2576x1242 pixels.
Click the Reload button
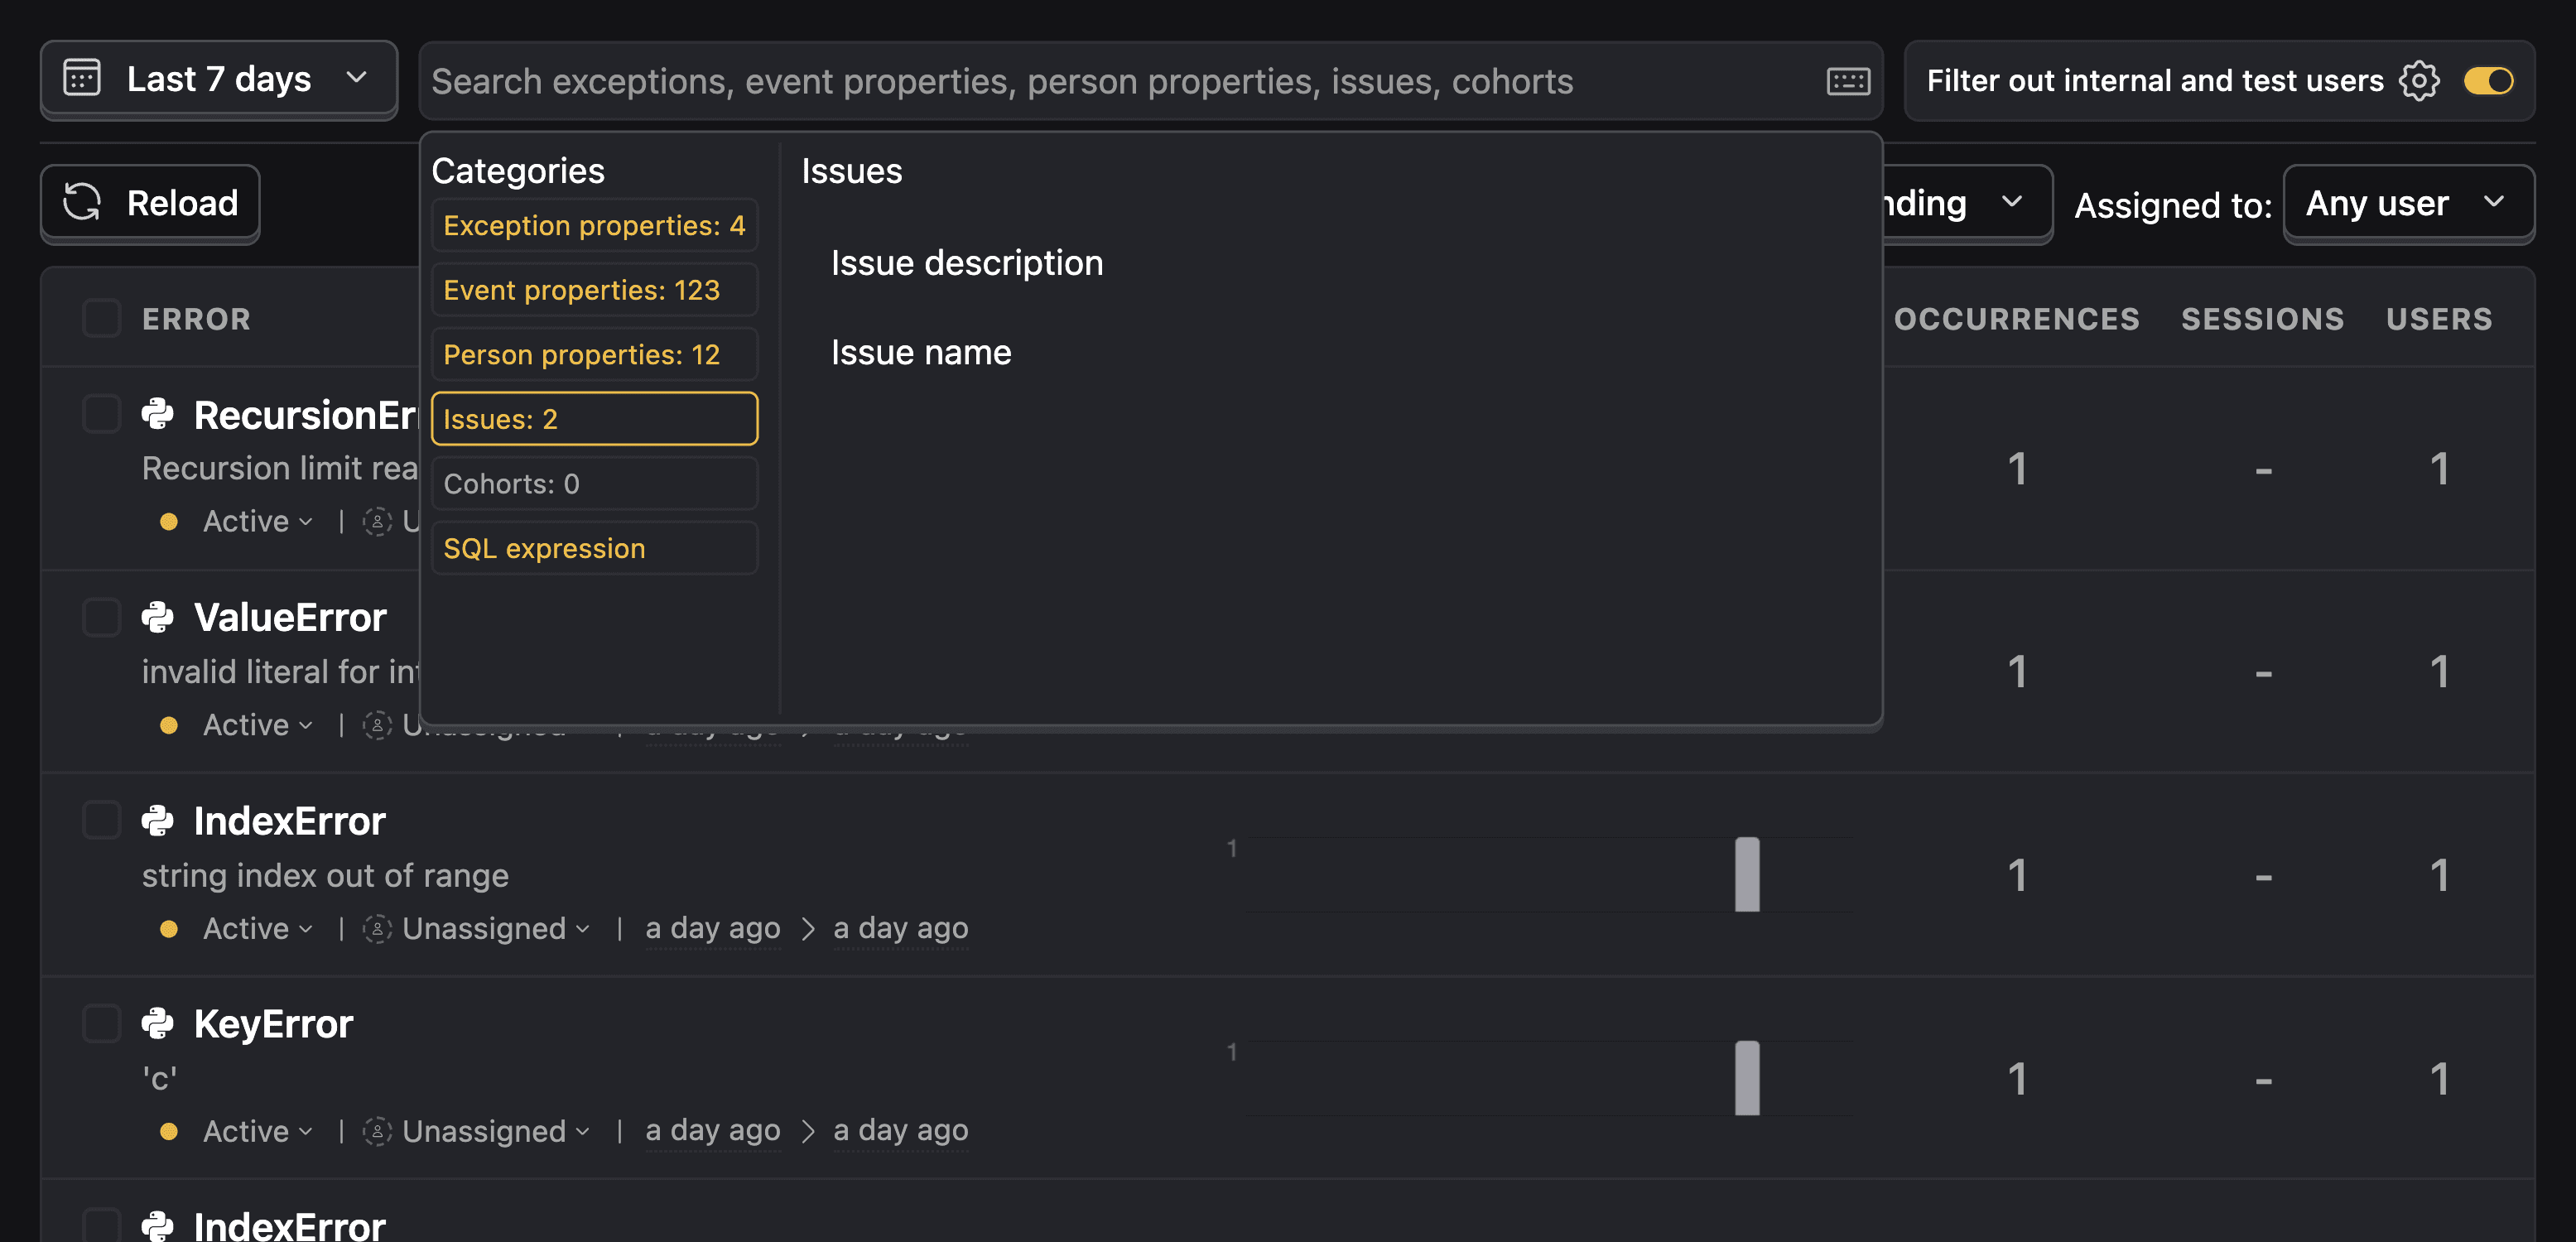pyautogui.click(x=150, y=203)
